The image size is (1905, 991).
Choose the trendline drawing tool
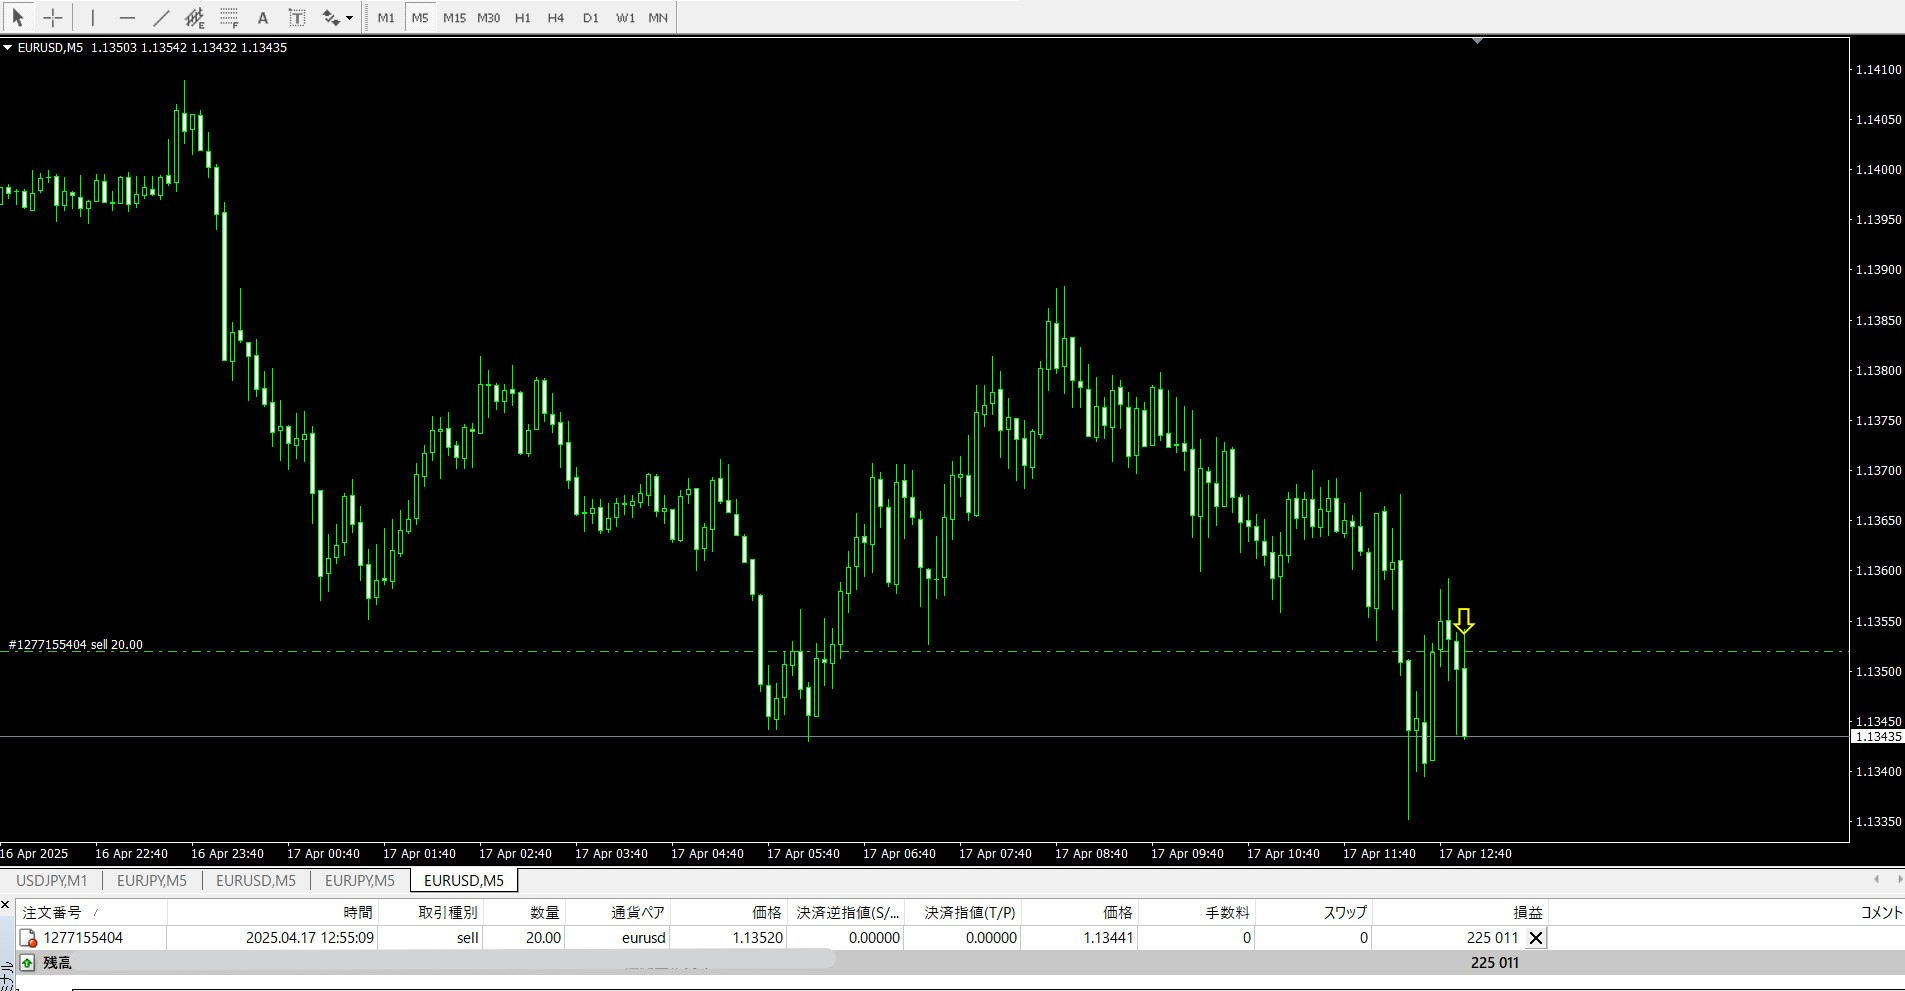(161, 17)
